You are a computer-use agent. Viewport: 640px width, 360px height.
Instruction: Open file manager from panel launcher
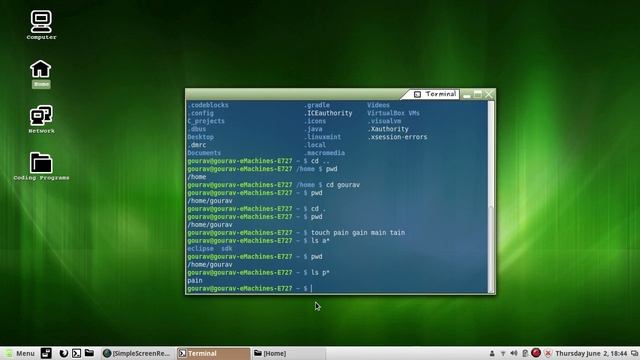89,353
